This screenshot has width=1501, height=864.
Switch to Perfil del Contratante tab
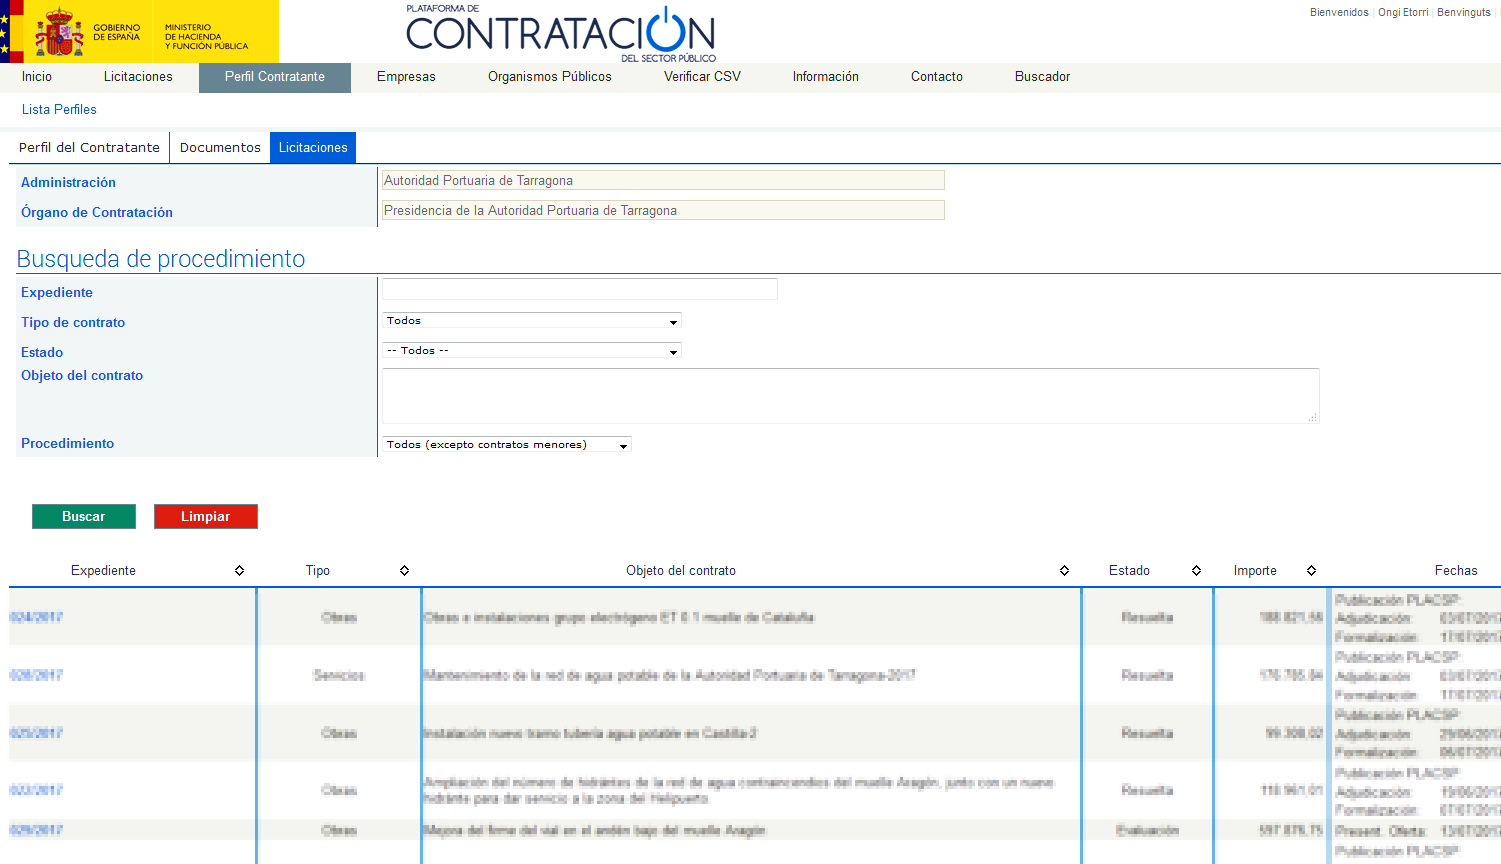point(89,147)
